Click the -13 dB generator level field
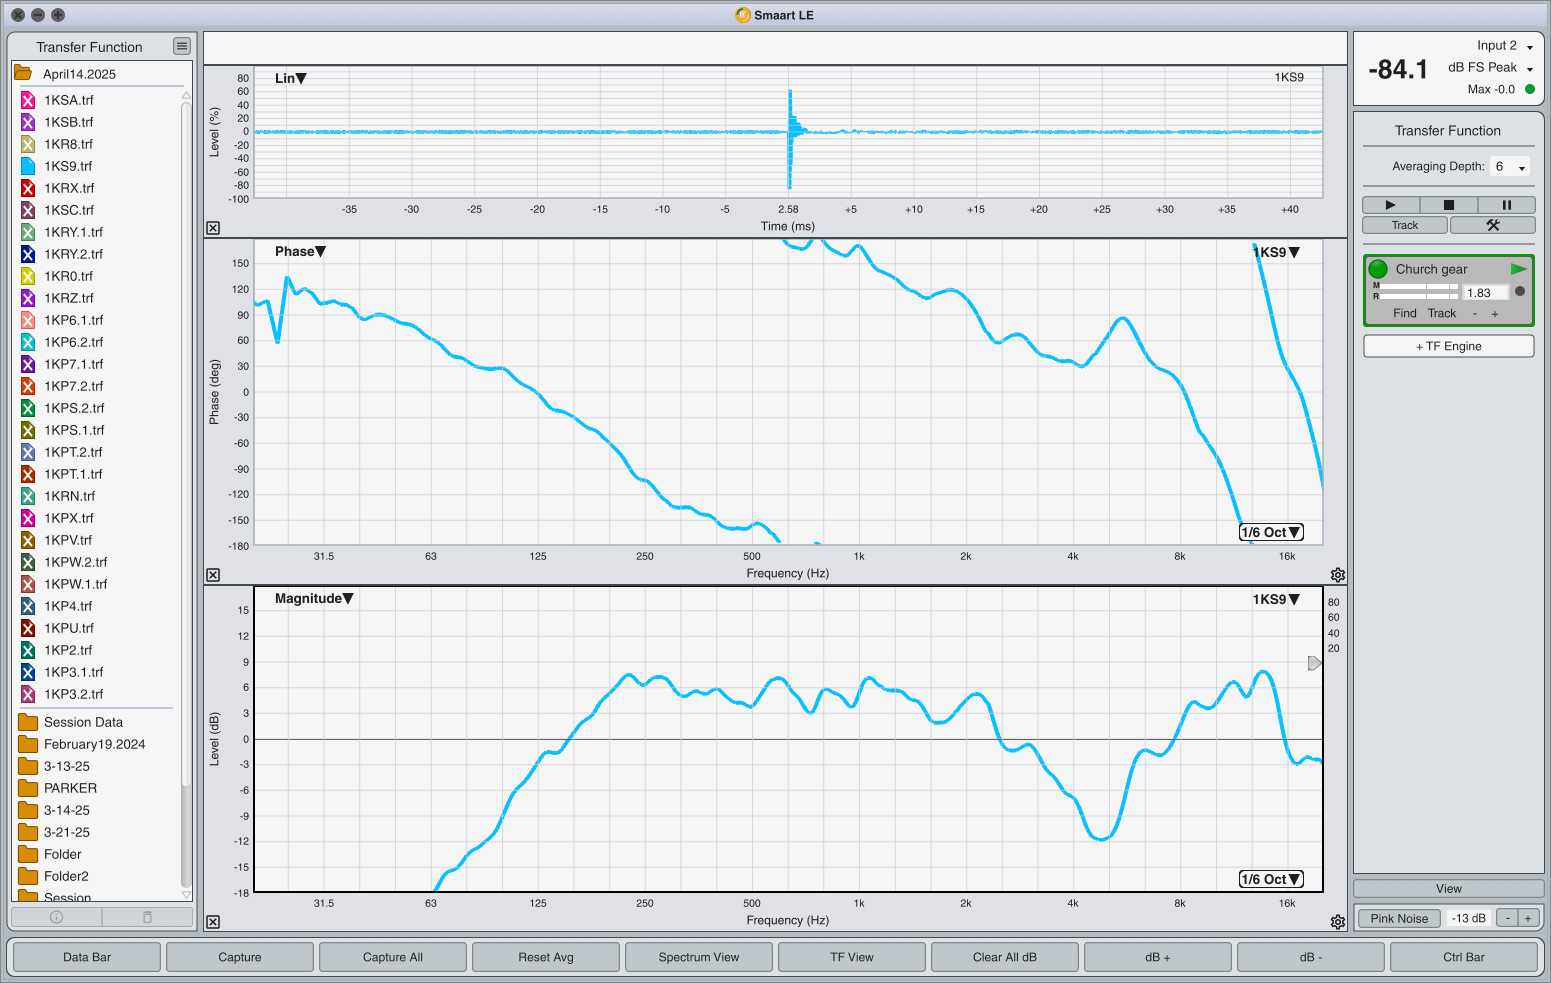 point(1469,918)
